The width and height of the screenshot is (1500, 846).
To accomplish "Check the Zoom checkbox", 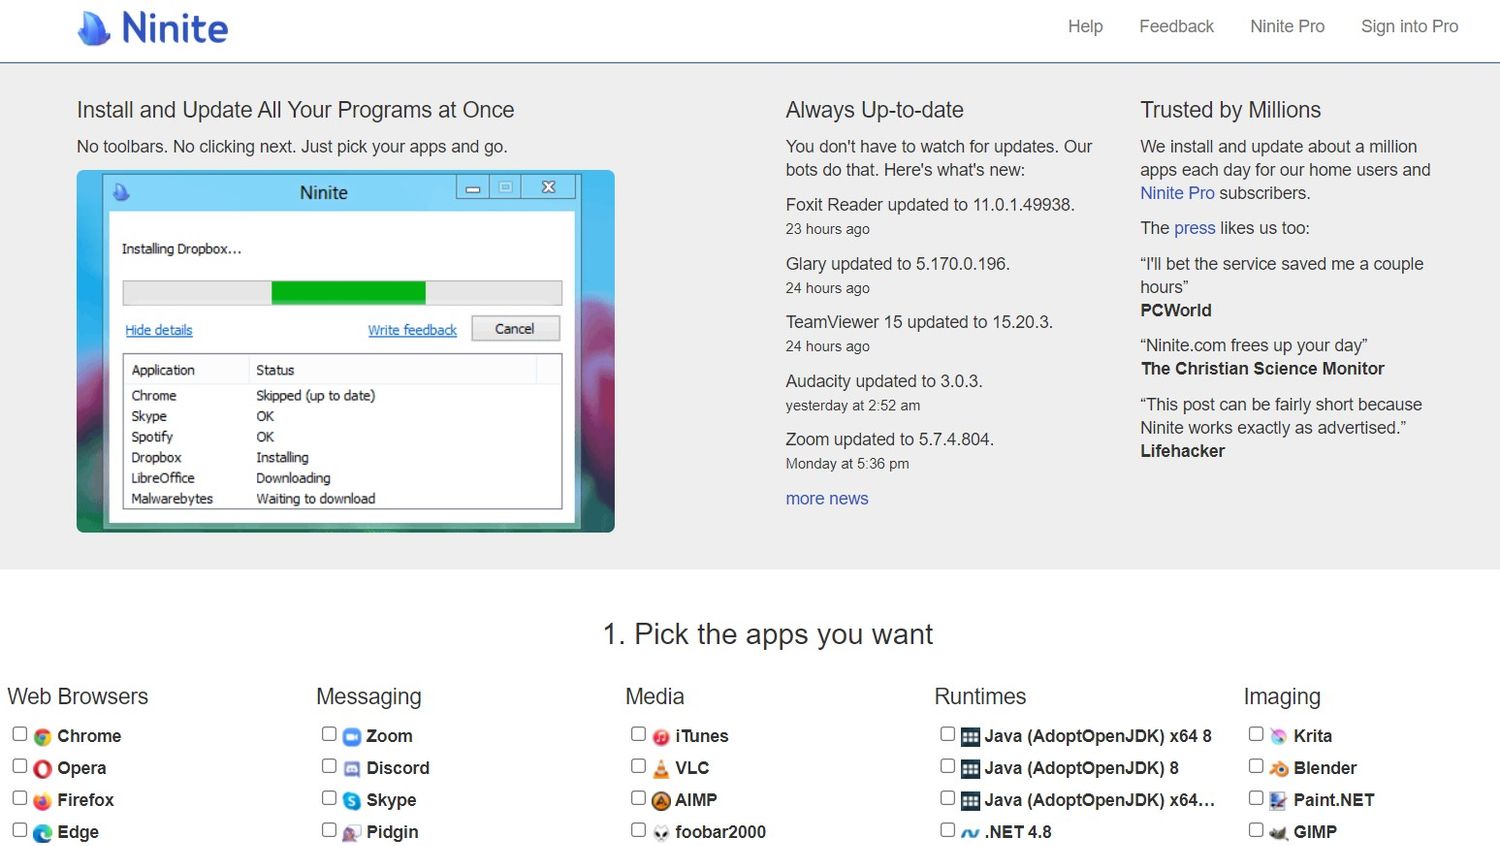I will point(328,734).
